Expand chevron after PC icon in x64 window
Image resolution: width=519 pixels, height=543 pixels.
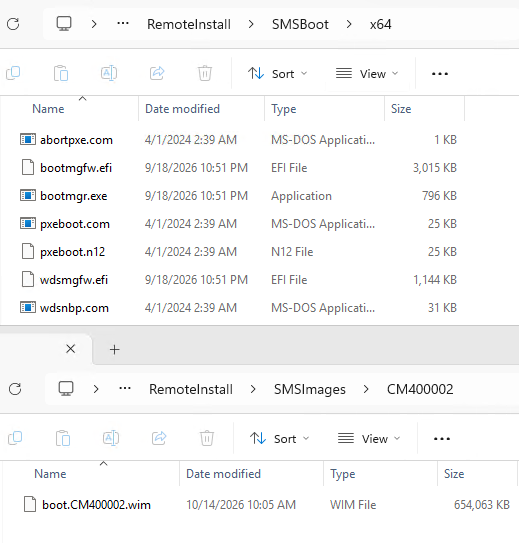[94, 24]
